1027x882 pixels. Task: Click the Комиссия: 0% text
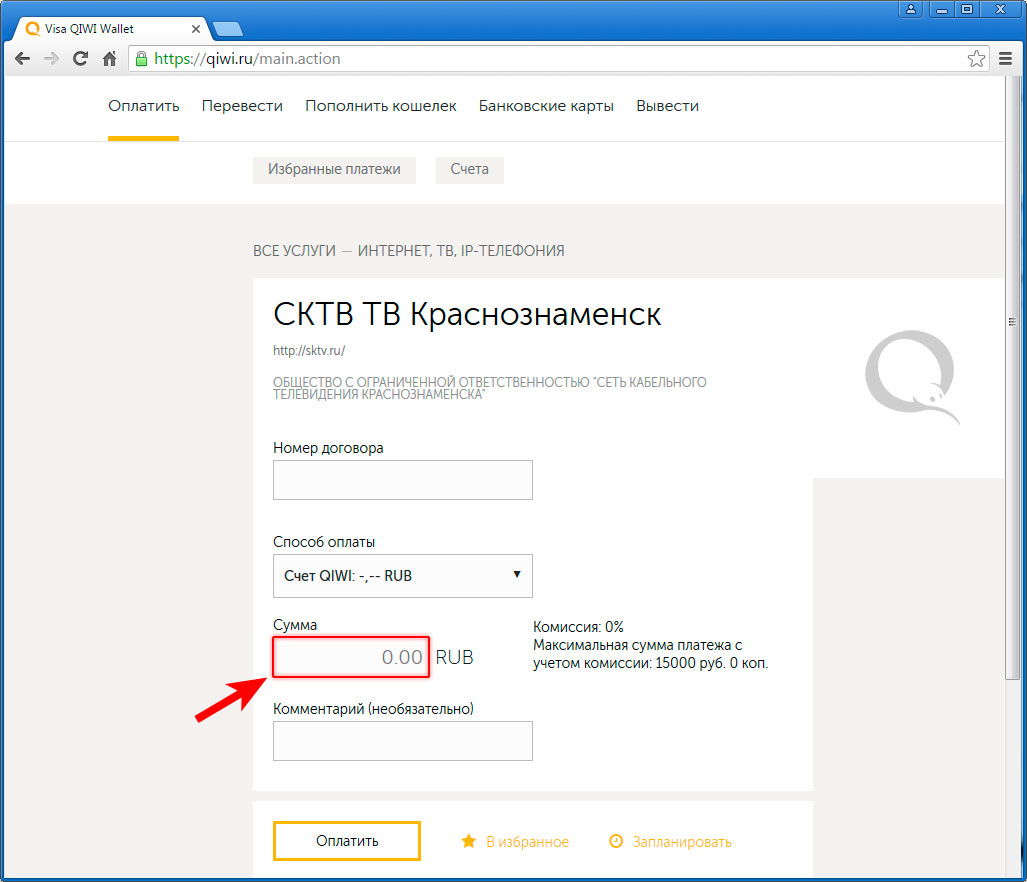578,627
